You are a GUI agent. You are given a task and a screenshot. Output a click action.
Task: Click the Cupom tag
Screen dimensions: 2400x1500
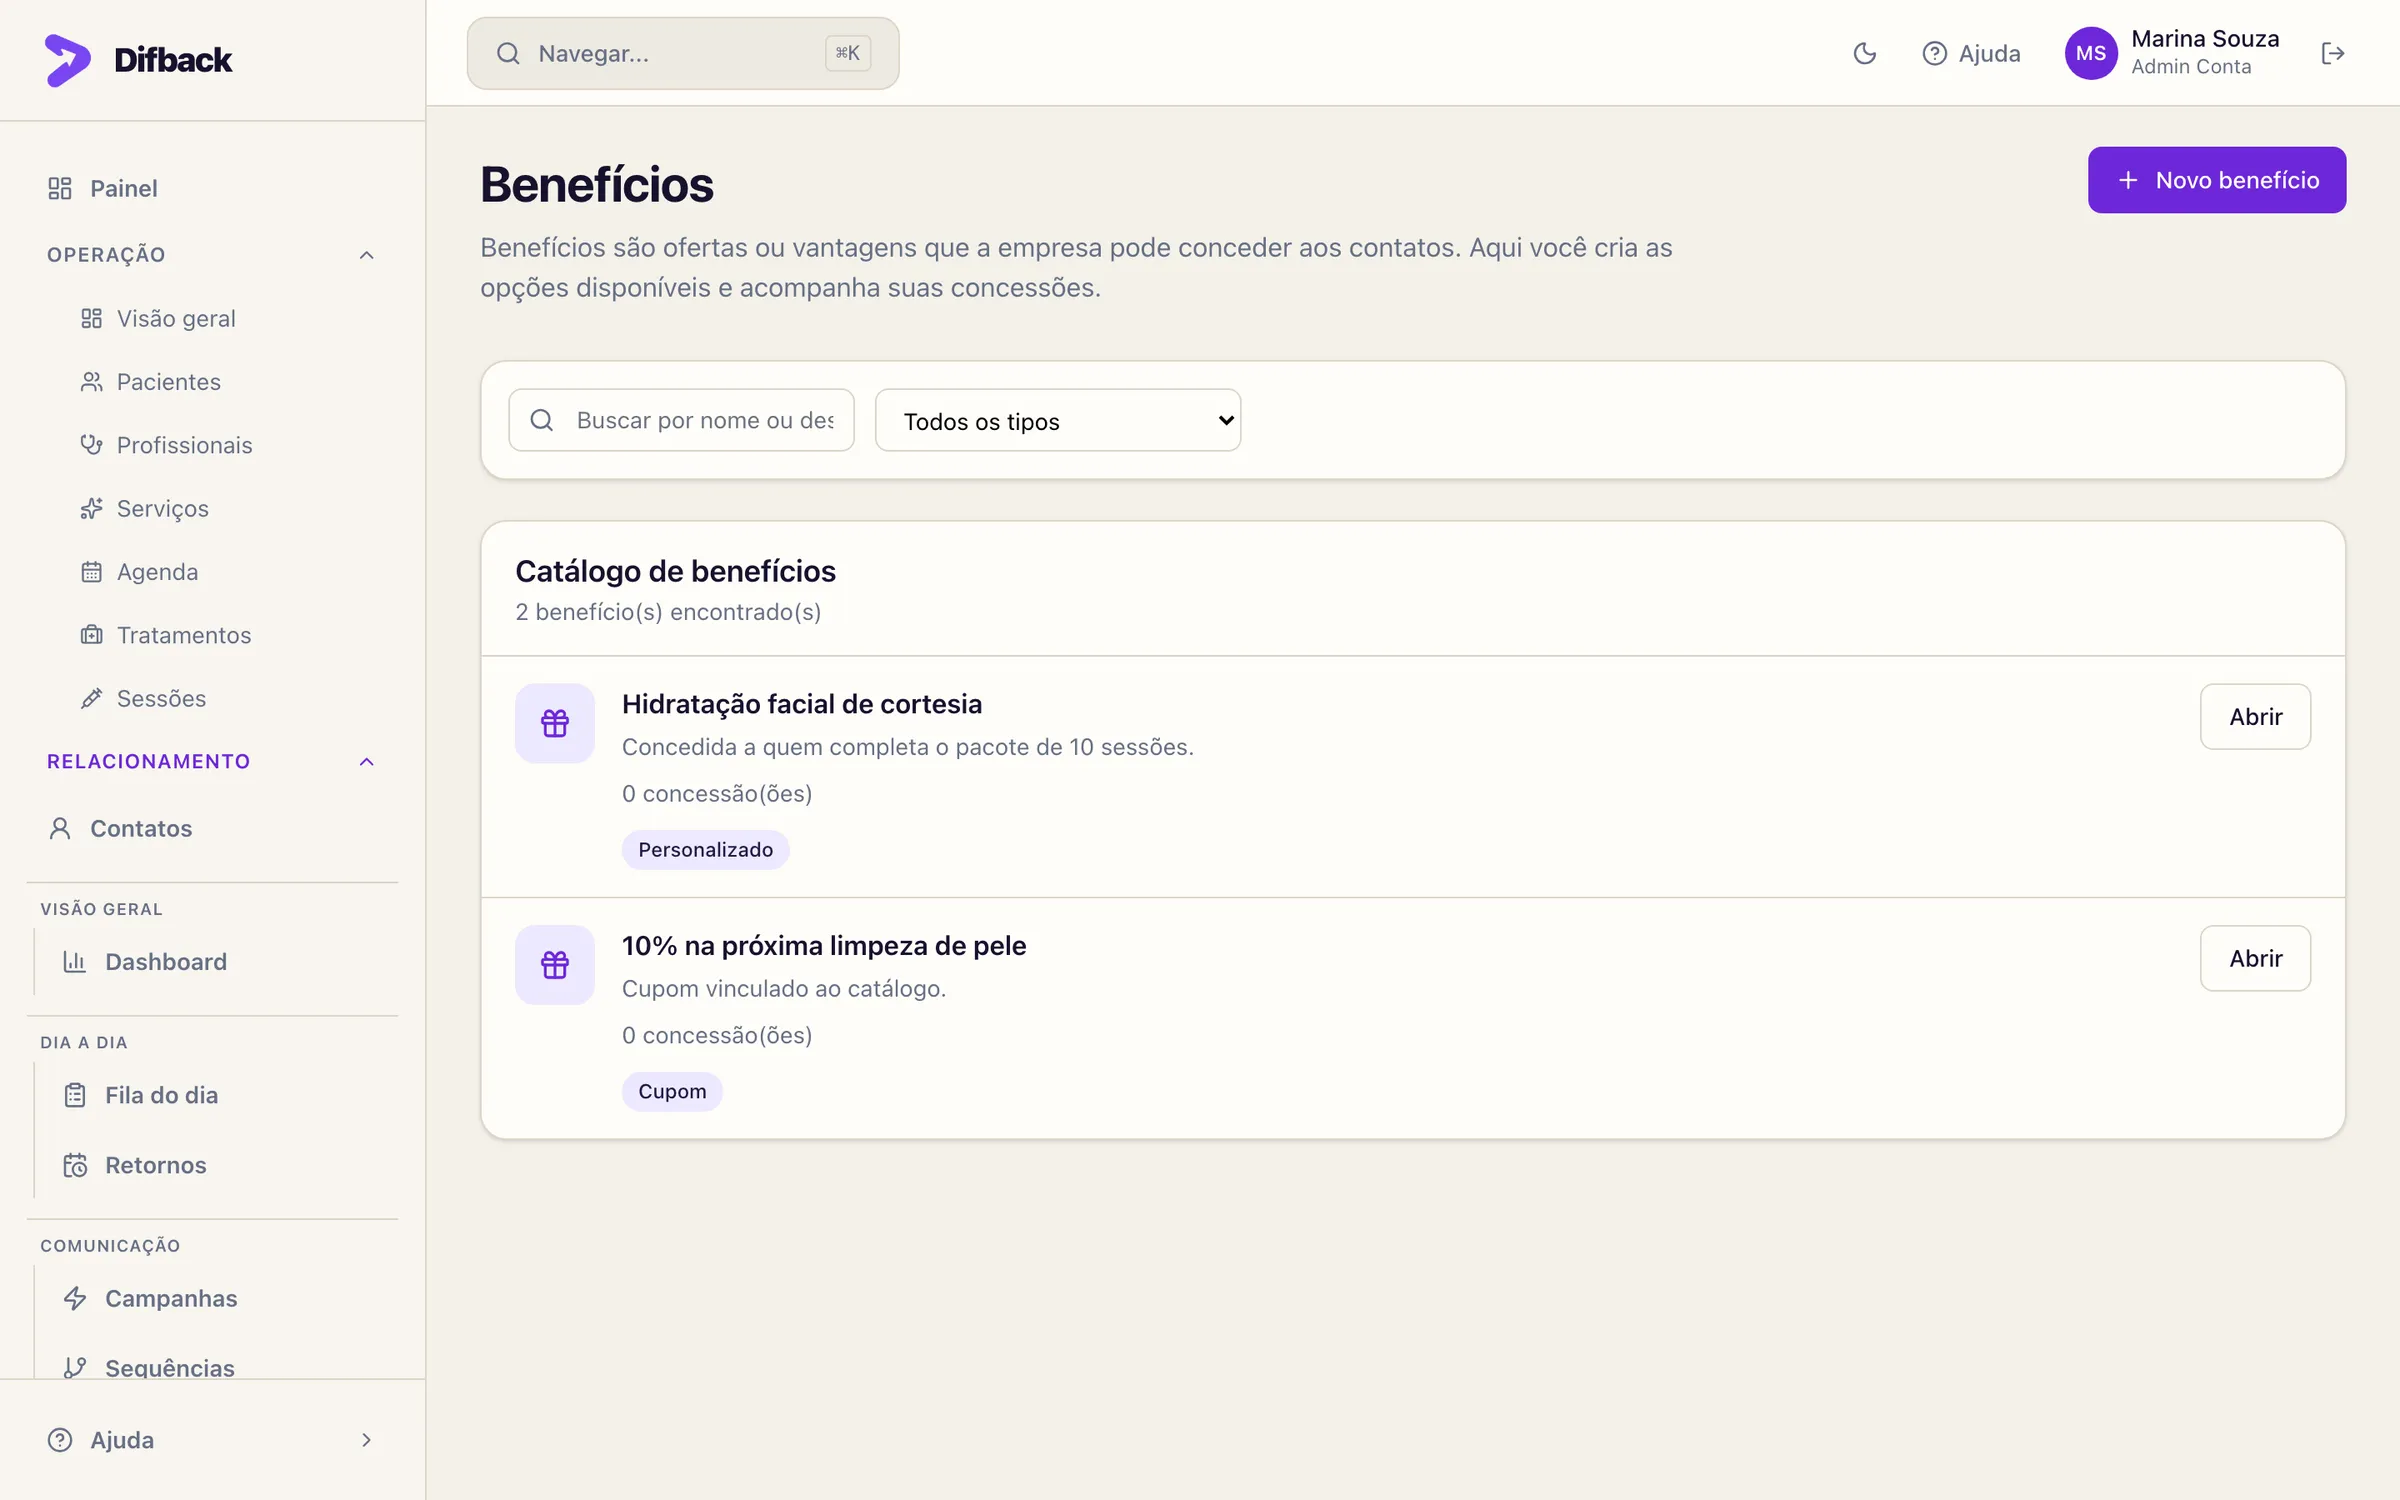[672, 1091]
